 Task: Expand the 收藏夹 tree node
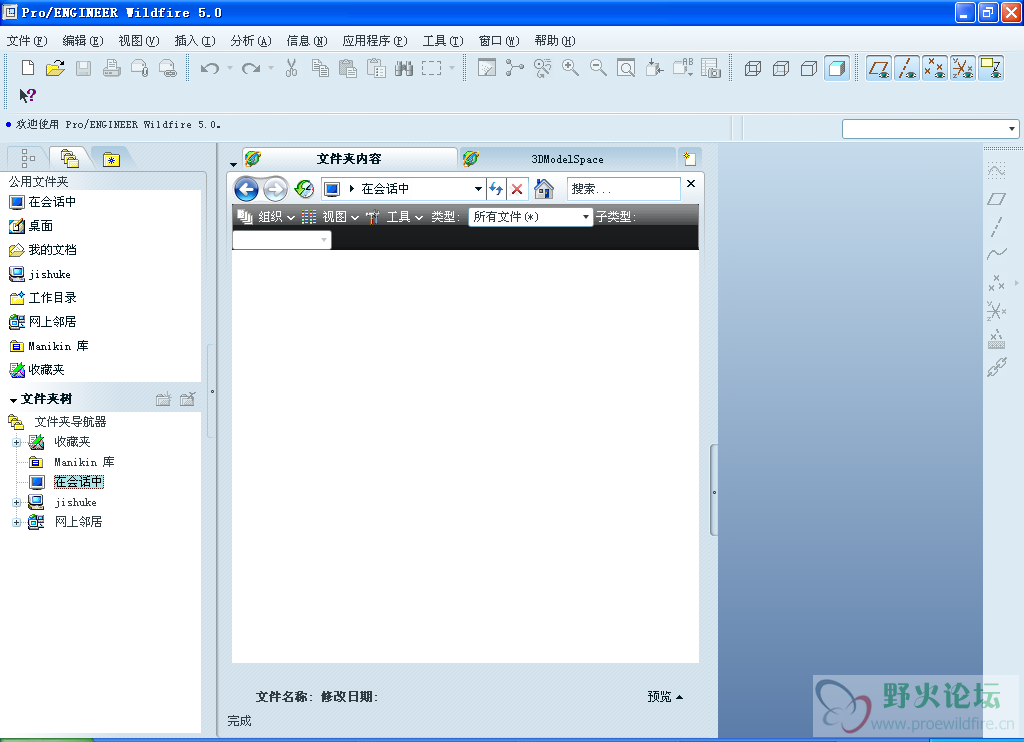coord(16,442)
